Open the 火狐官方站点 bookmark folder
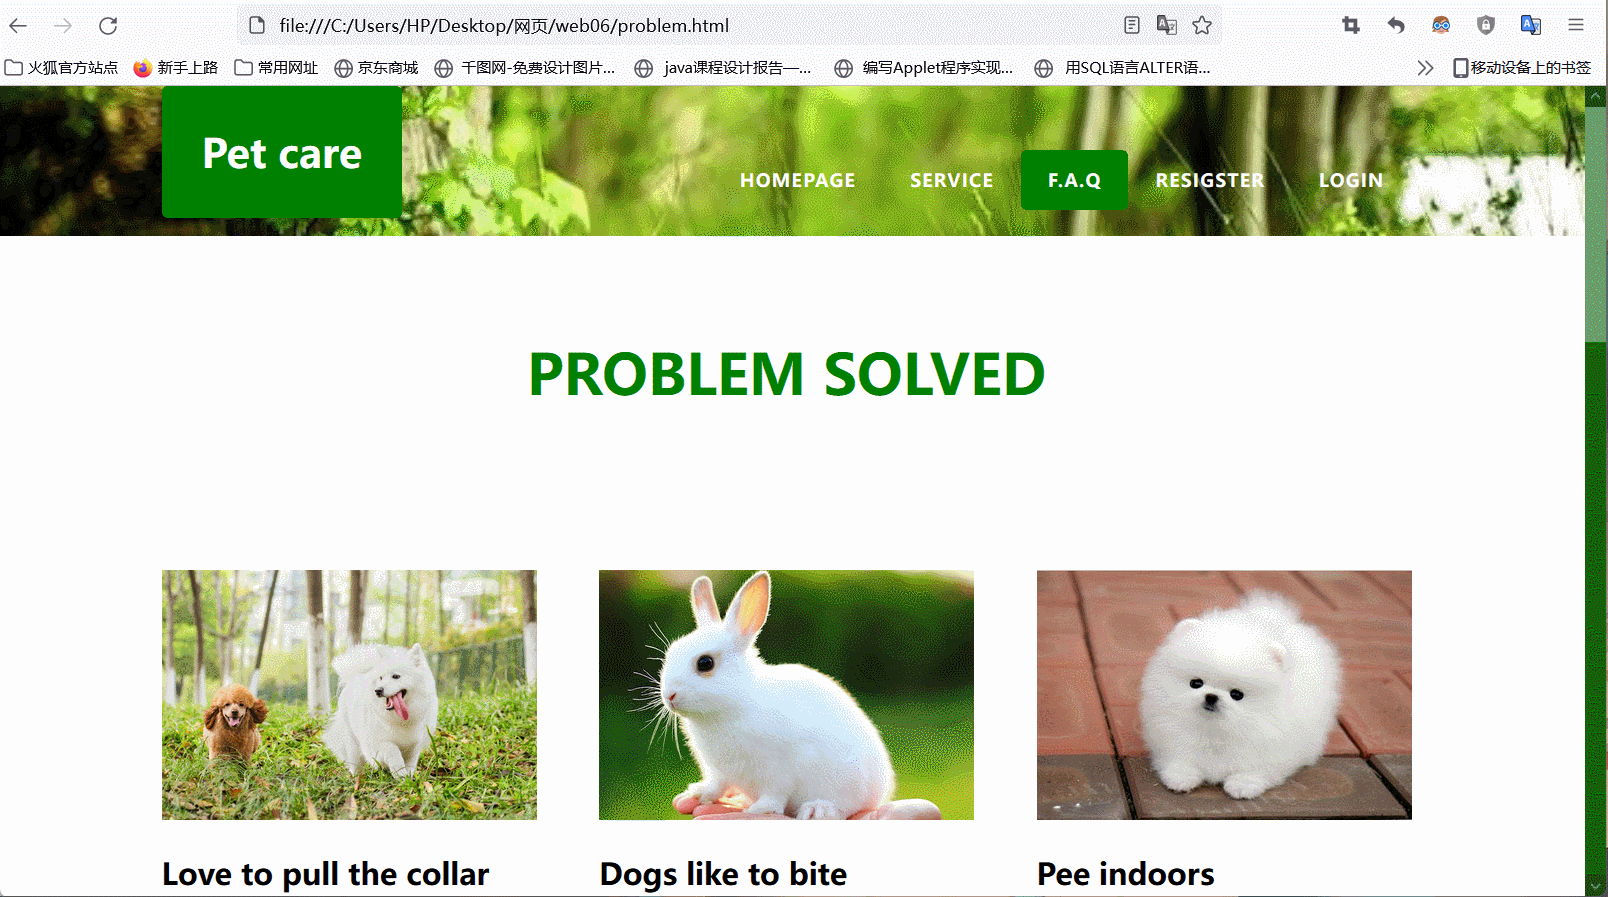The image size is (1608, 897). click(61, 68)
